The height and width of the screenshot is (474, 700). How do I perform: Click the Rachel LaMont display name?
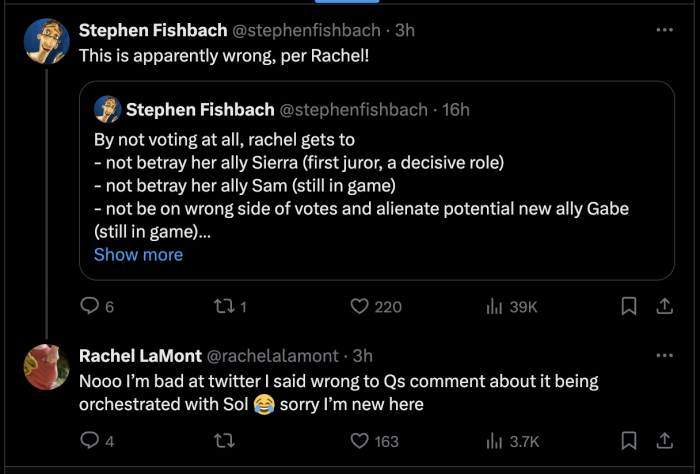click(140, 356)
